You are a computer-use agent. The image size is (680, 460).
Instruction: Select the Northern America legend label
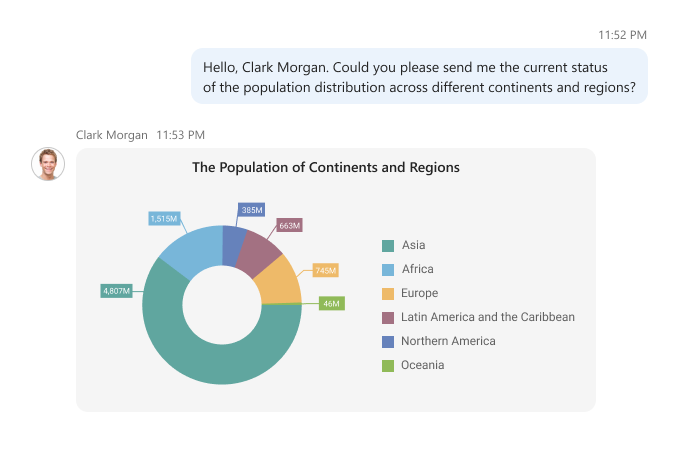(x=448, y=341)
